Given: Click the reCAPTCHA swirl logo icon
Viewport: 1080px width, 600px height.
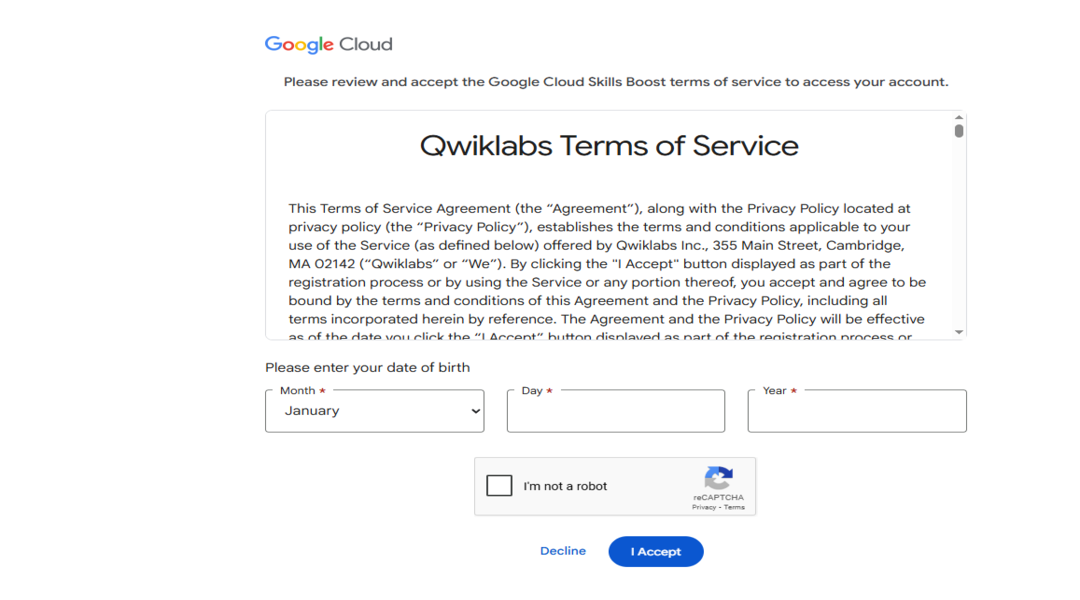Looking at the screenshot, I should point(718,478).
